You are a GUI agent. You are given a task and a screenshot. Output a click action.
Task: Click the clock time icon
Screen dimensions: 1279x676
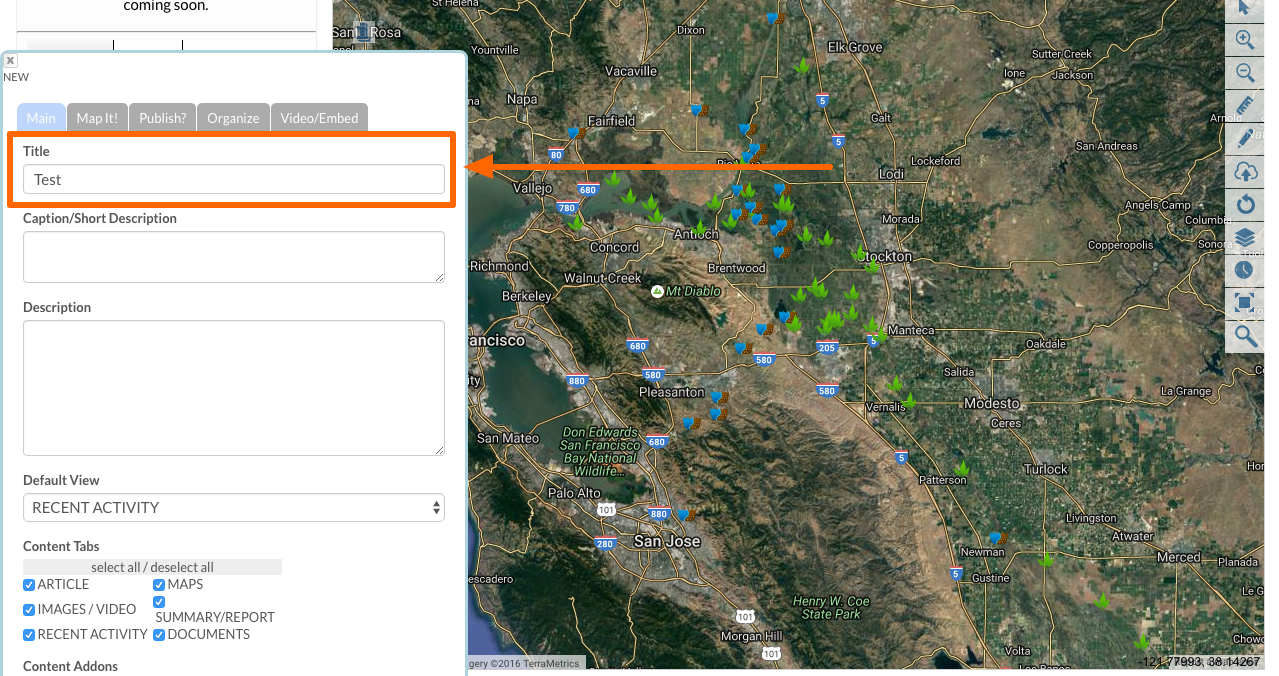(1244, 270)
